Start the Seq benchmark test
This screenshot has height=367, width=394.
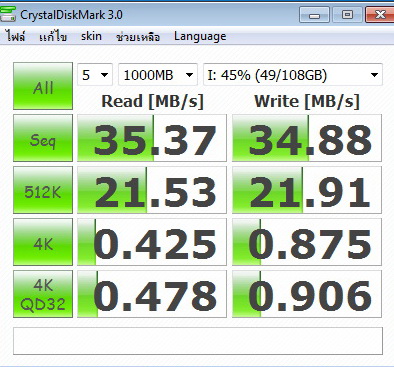click(x=43, y=138)
